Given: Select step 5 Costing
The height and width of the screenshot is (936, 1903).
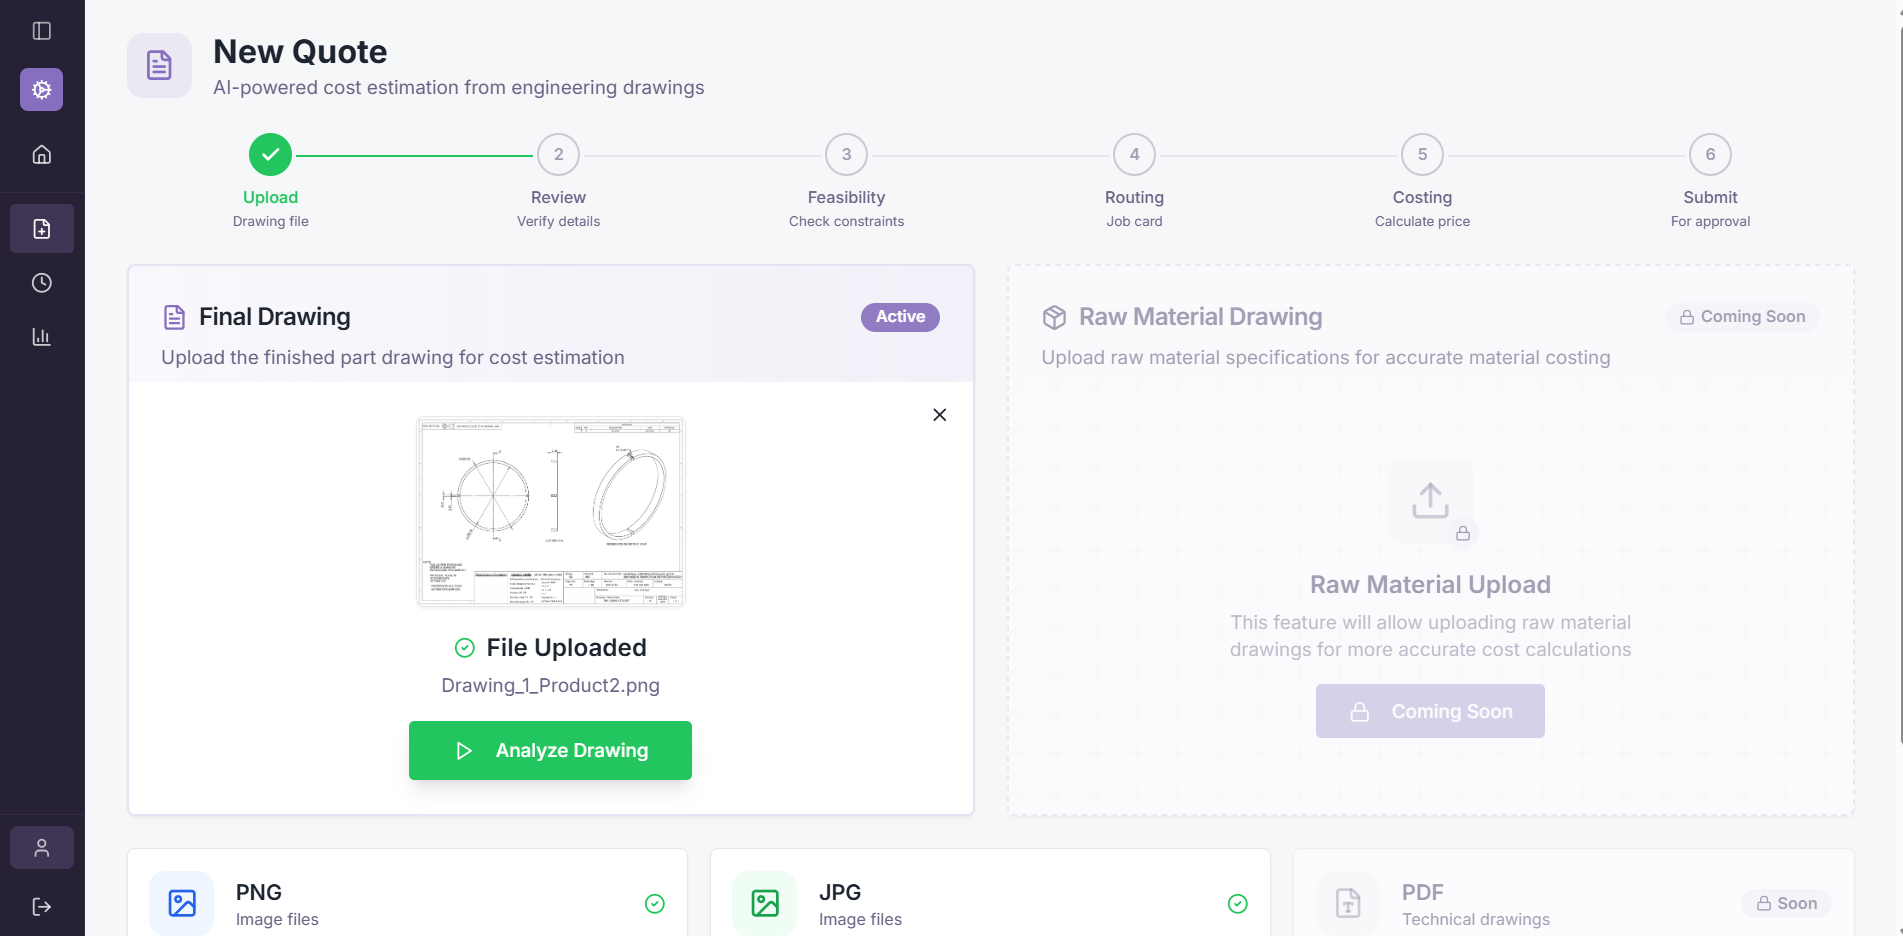Looking at the screenshot, I should [1422, 155].
